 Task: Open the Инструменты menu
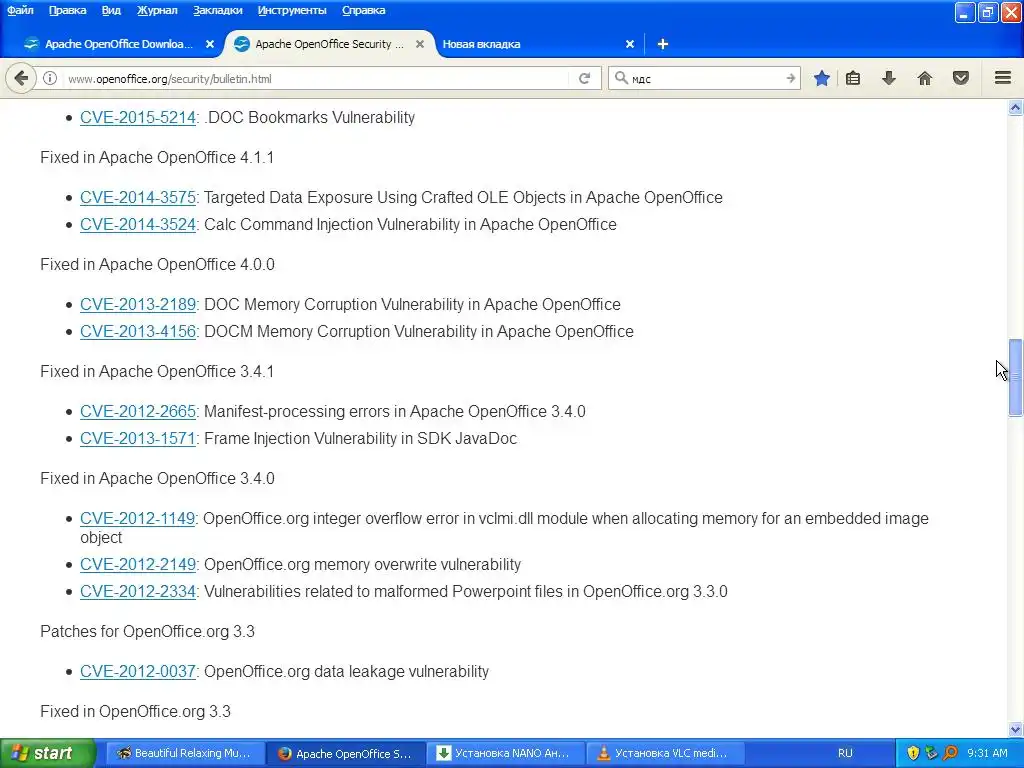[292, 10]
